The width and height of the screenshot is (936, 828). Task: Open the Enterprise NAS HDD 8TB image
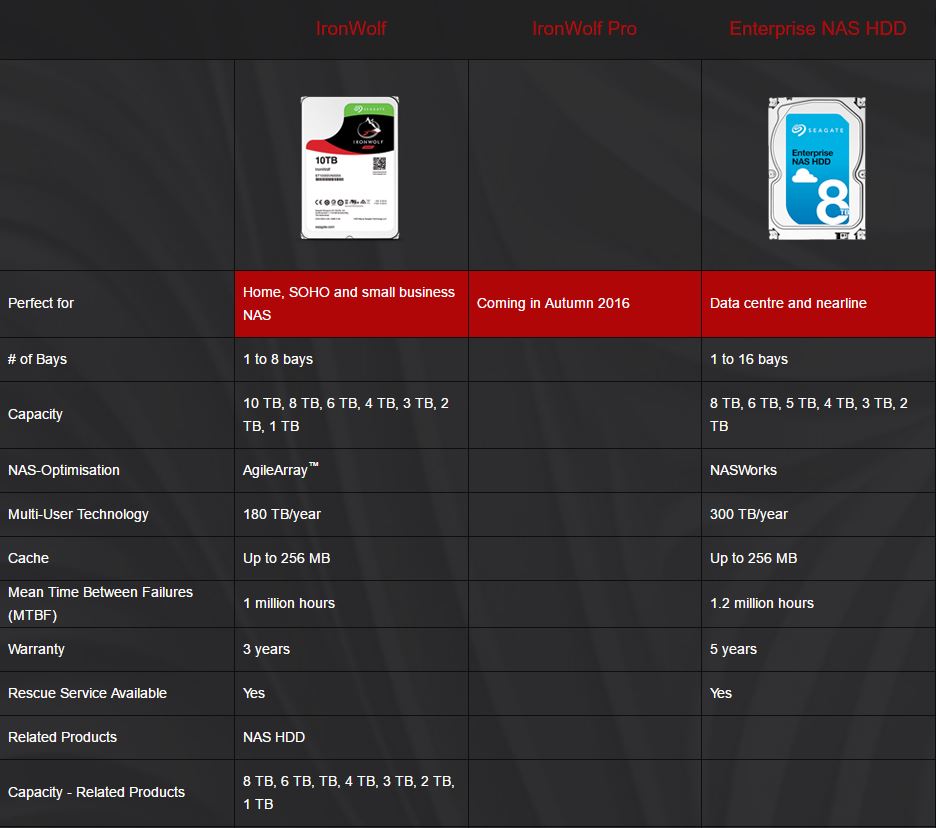(817, 168)
